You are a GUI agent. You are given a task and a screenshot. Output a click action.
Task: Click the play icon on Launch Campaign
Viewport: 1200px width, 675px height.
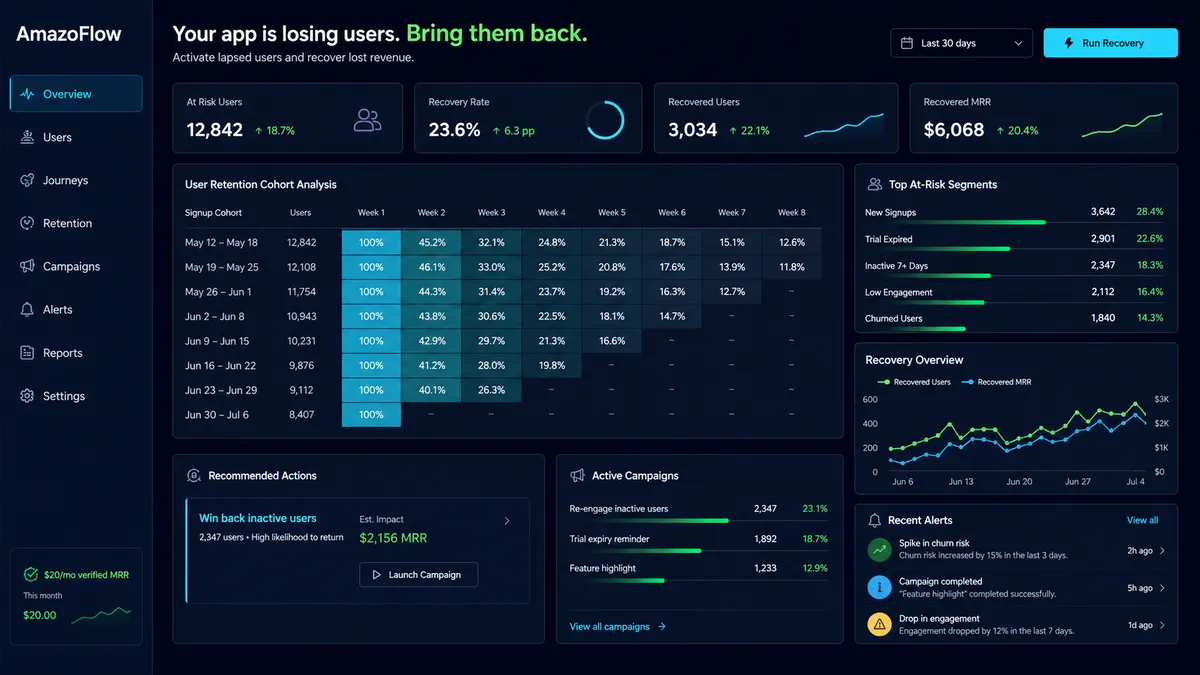tap(377, 575)
